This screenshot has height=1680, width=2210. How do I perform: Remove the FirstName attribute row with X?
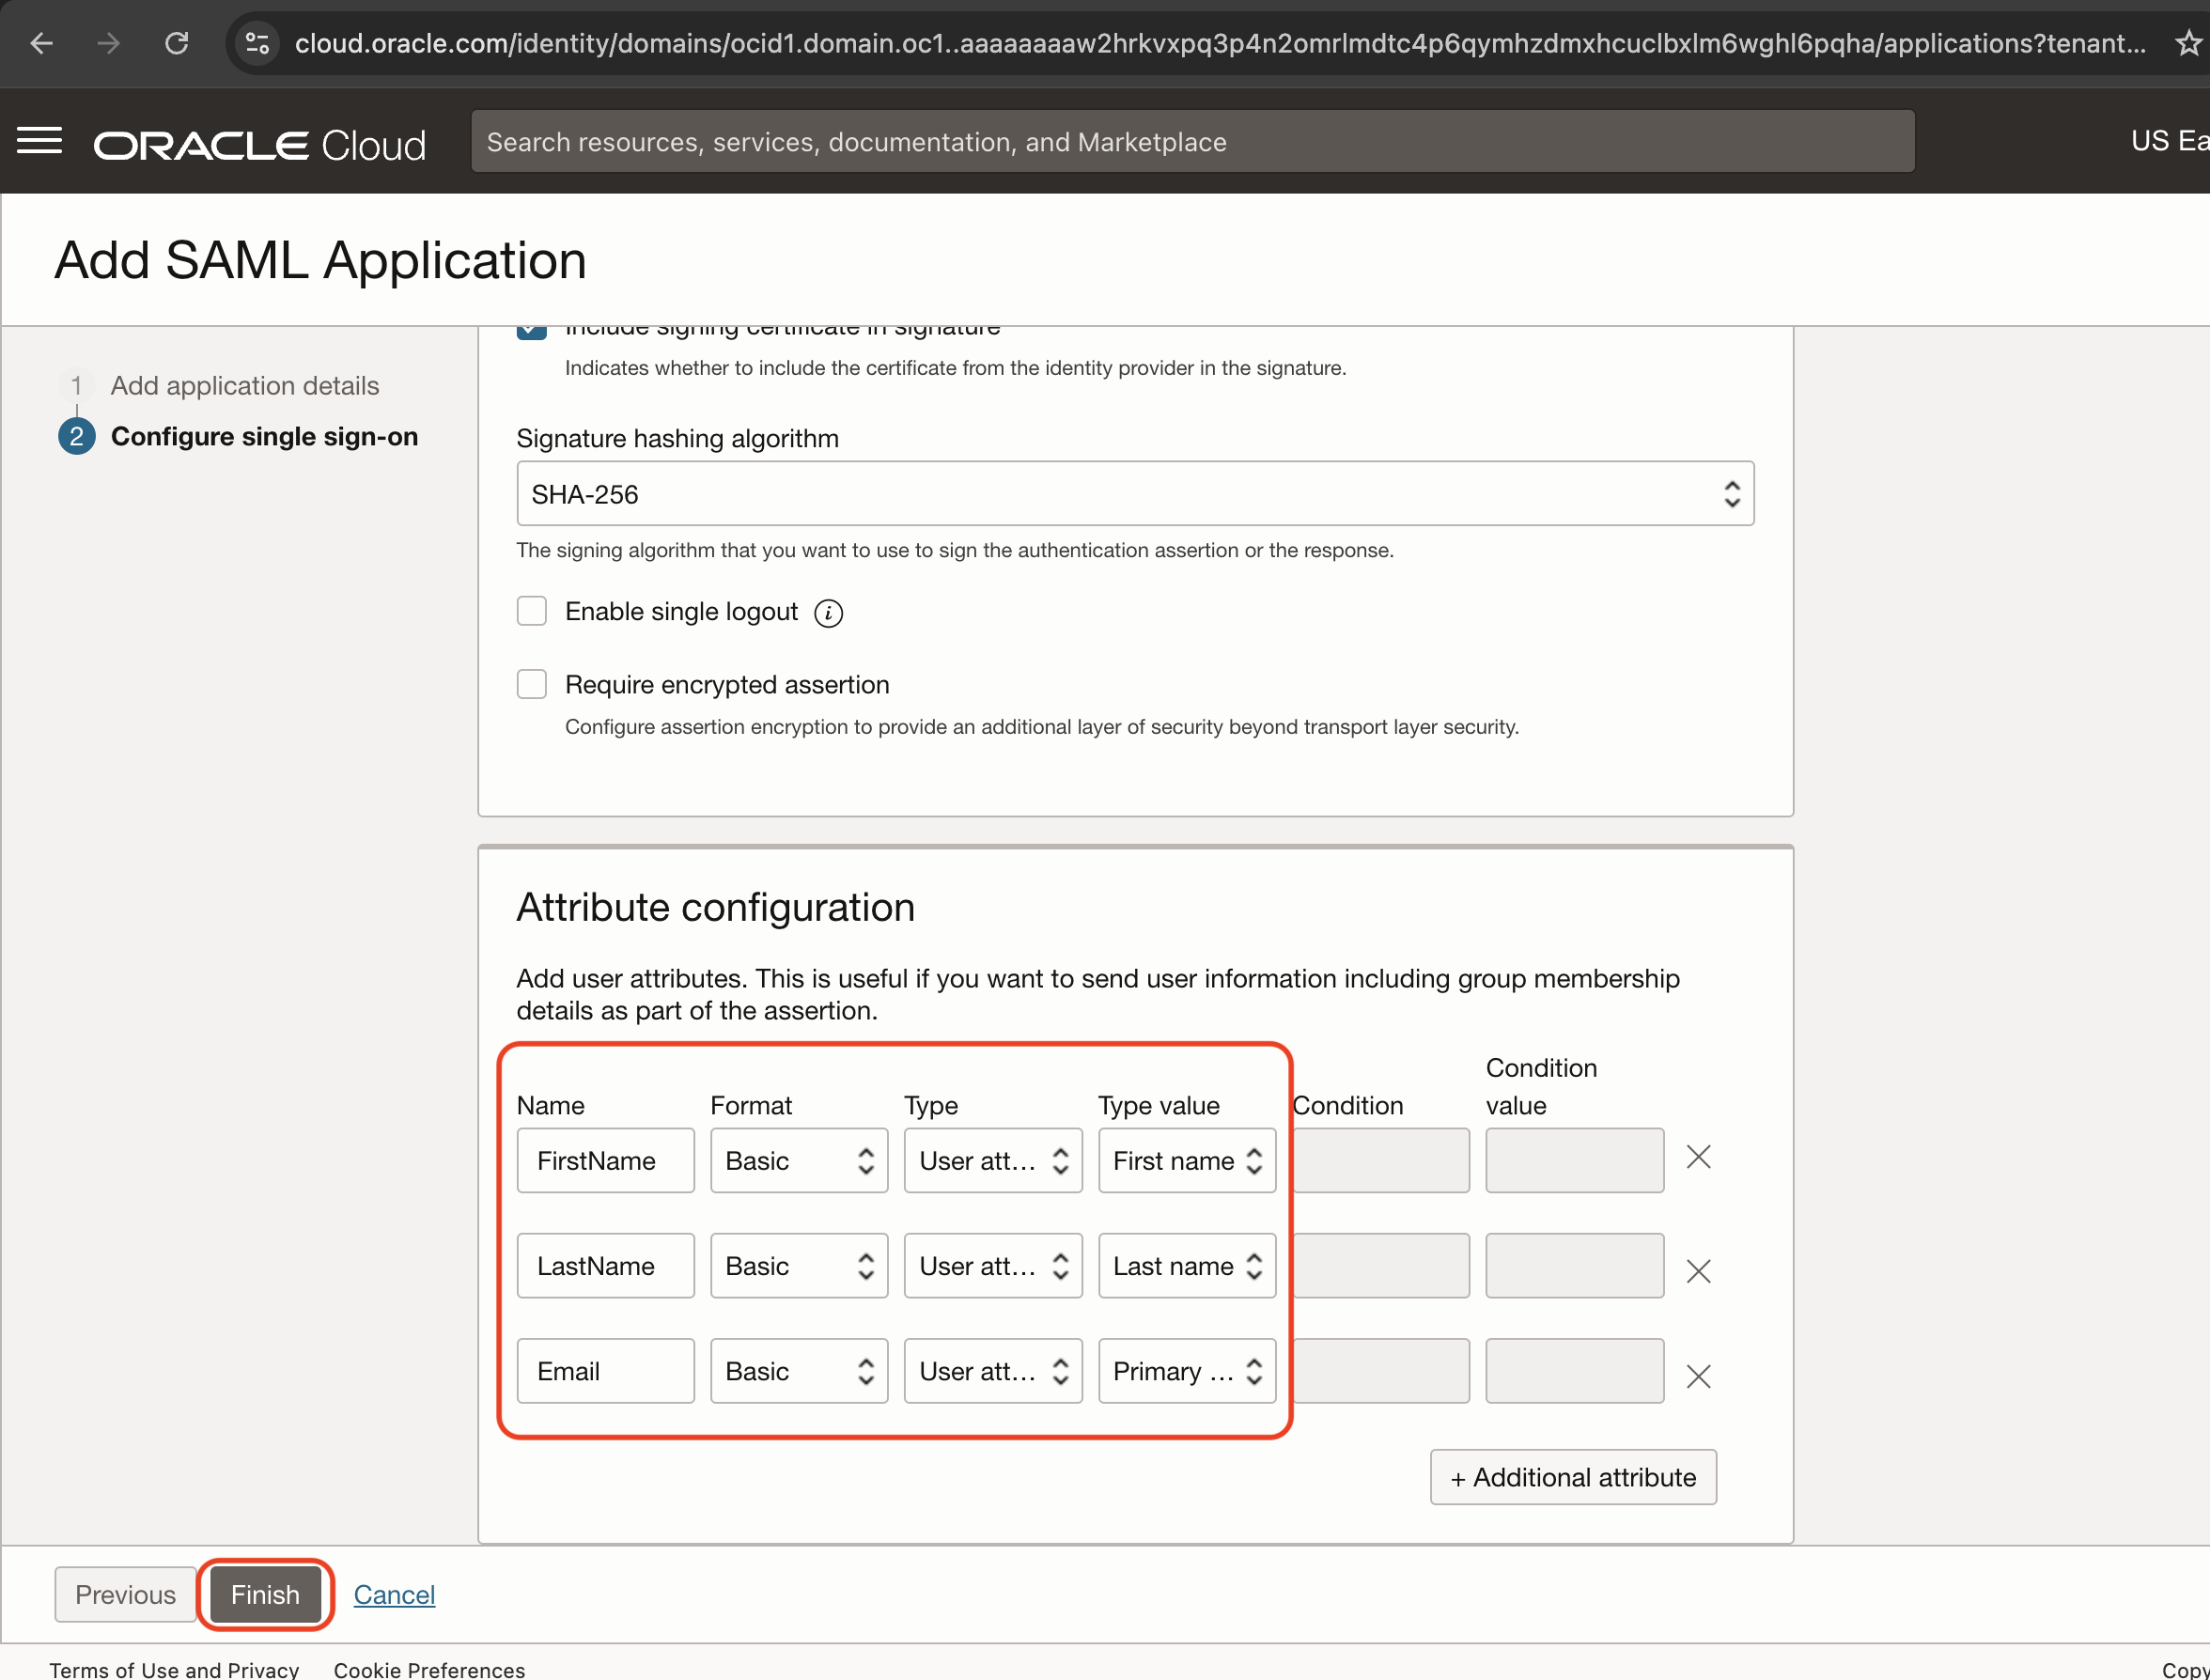click(1698, 1158)
